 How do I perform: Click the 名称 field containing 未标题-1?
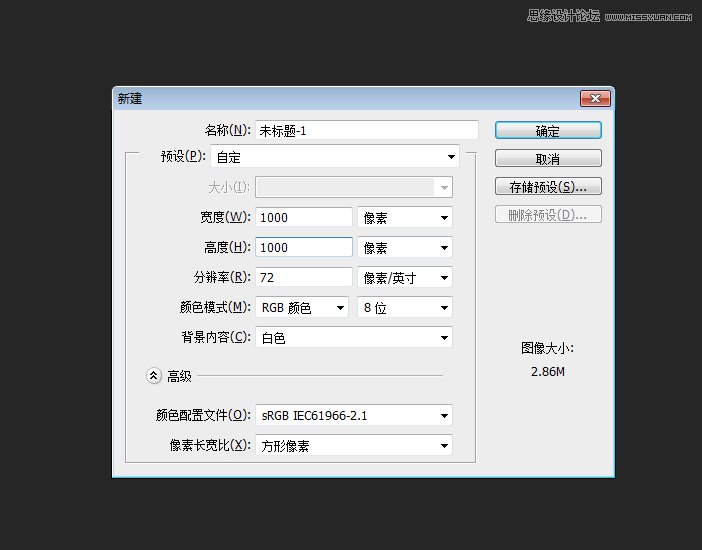coord(367,130)
